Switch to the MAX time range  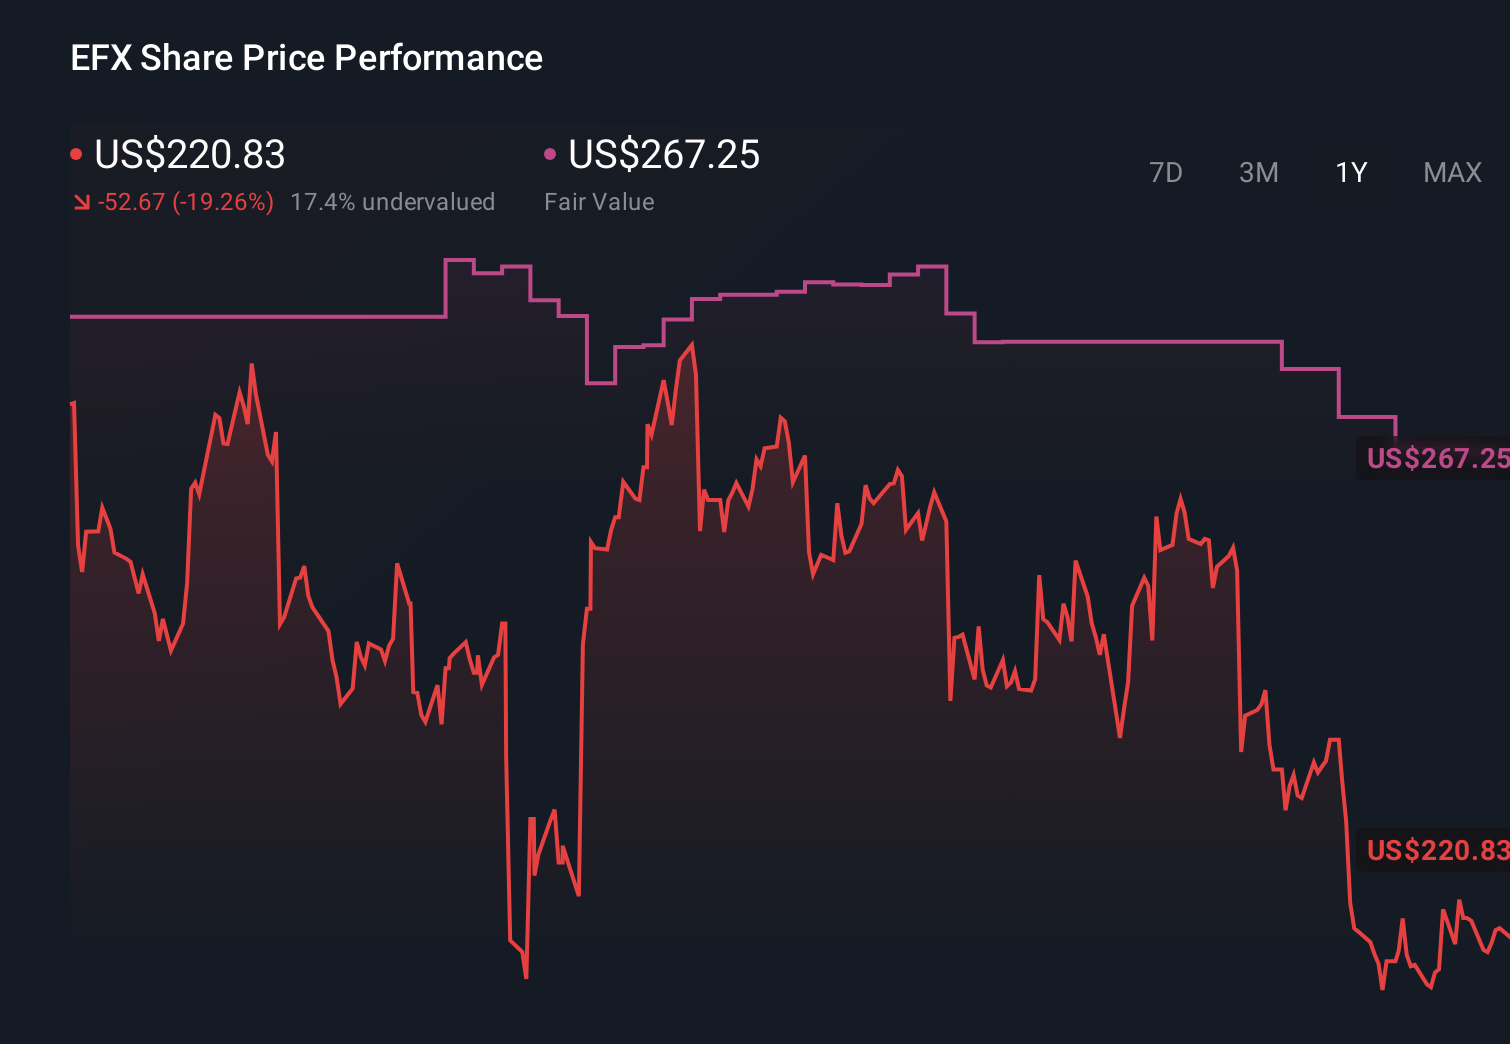click(1452, 173)
